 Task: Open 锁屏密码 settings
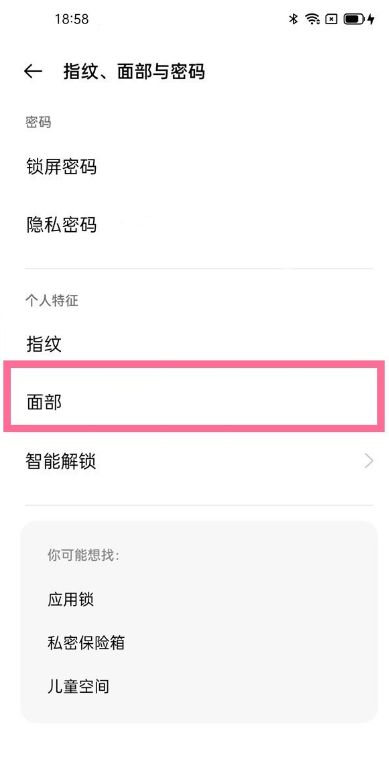coord(194,167)
